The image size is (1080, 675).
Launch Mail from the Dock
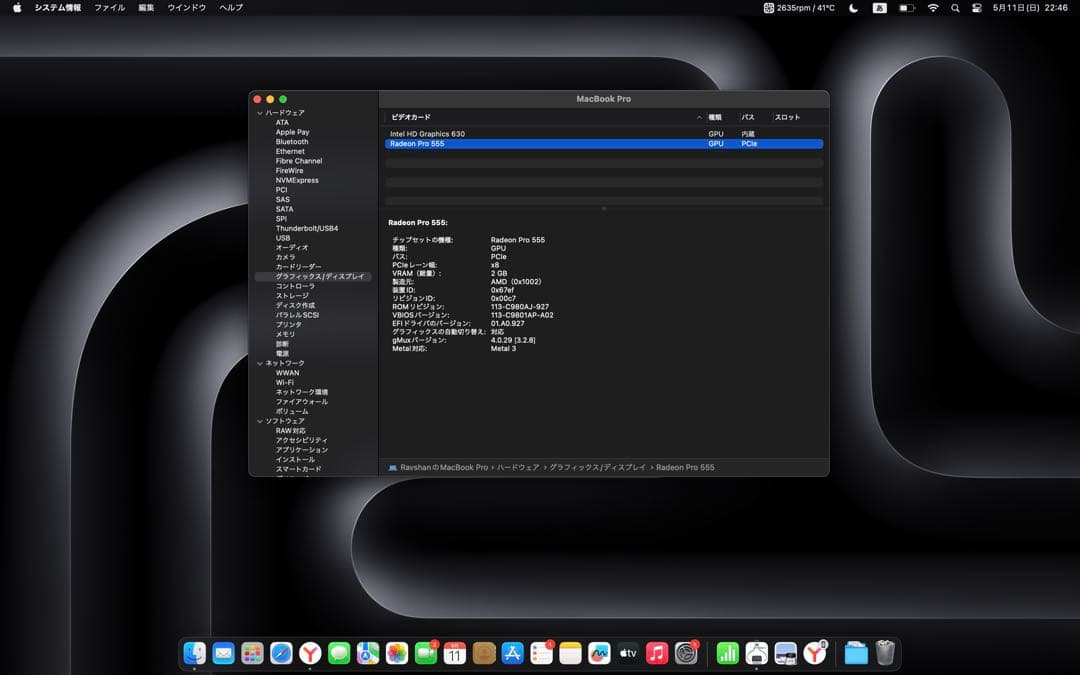pyautogui.click(x=223, y=652)
